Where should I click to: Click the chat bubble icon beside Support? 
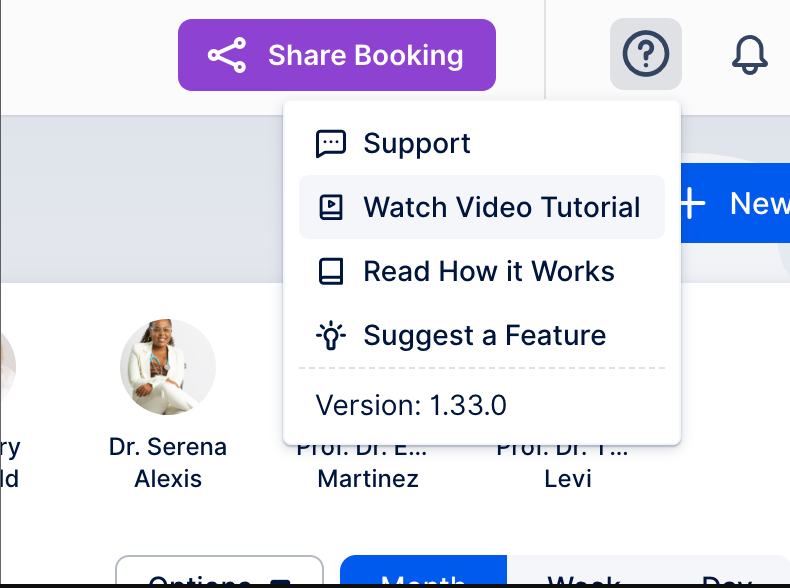331,144
